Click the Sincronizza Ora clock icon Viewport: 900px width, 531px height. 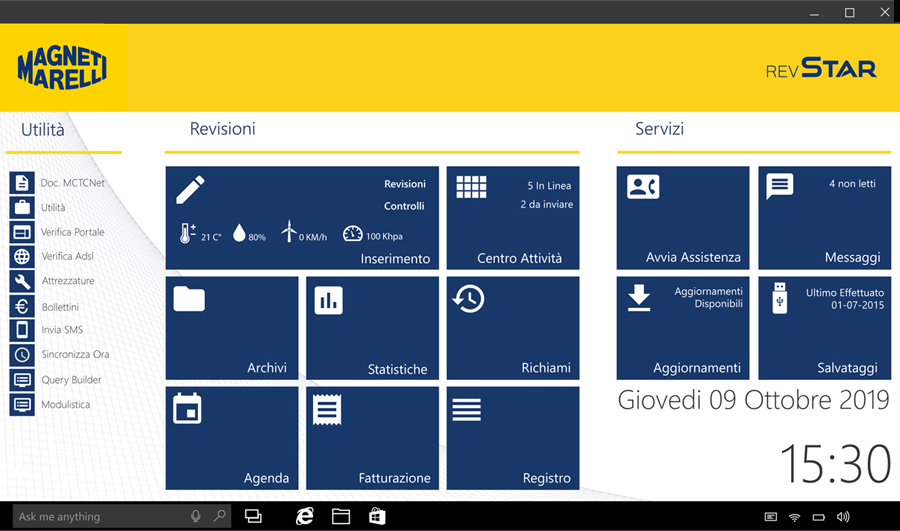(x=22, y=355)
